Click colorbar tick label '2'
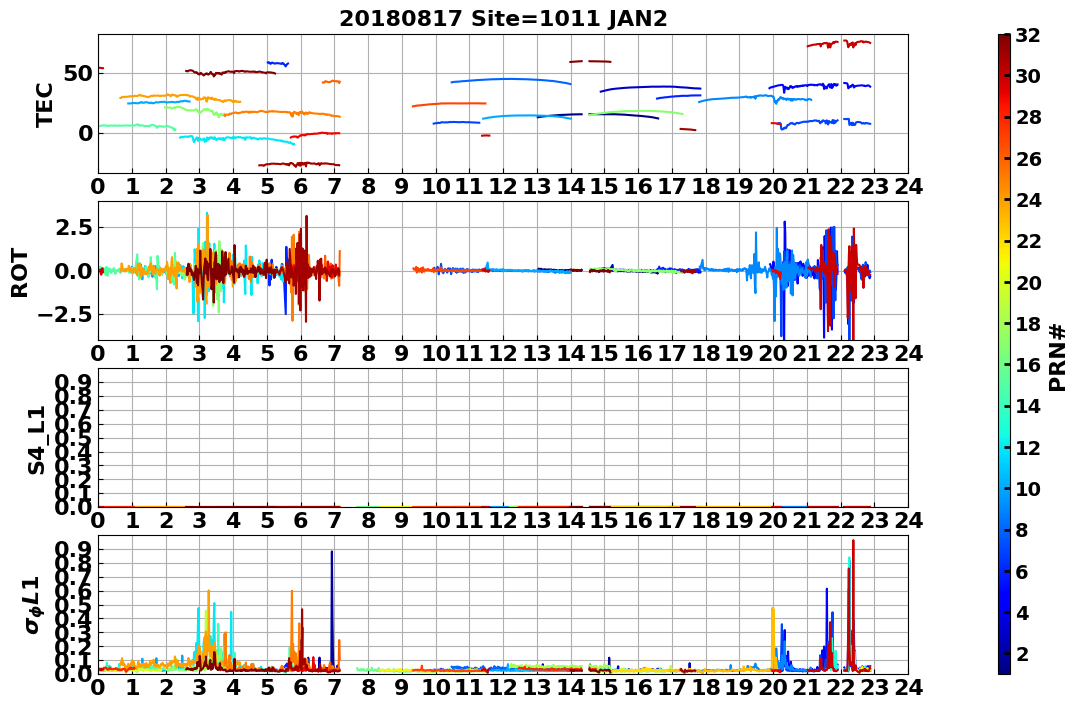The width and height of the screenshot is (1077, 709). [x=1022, y=653]
